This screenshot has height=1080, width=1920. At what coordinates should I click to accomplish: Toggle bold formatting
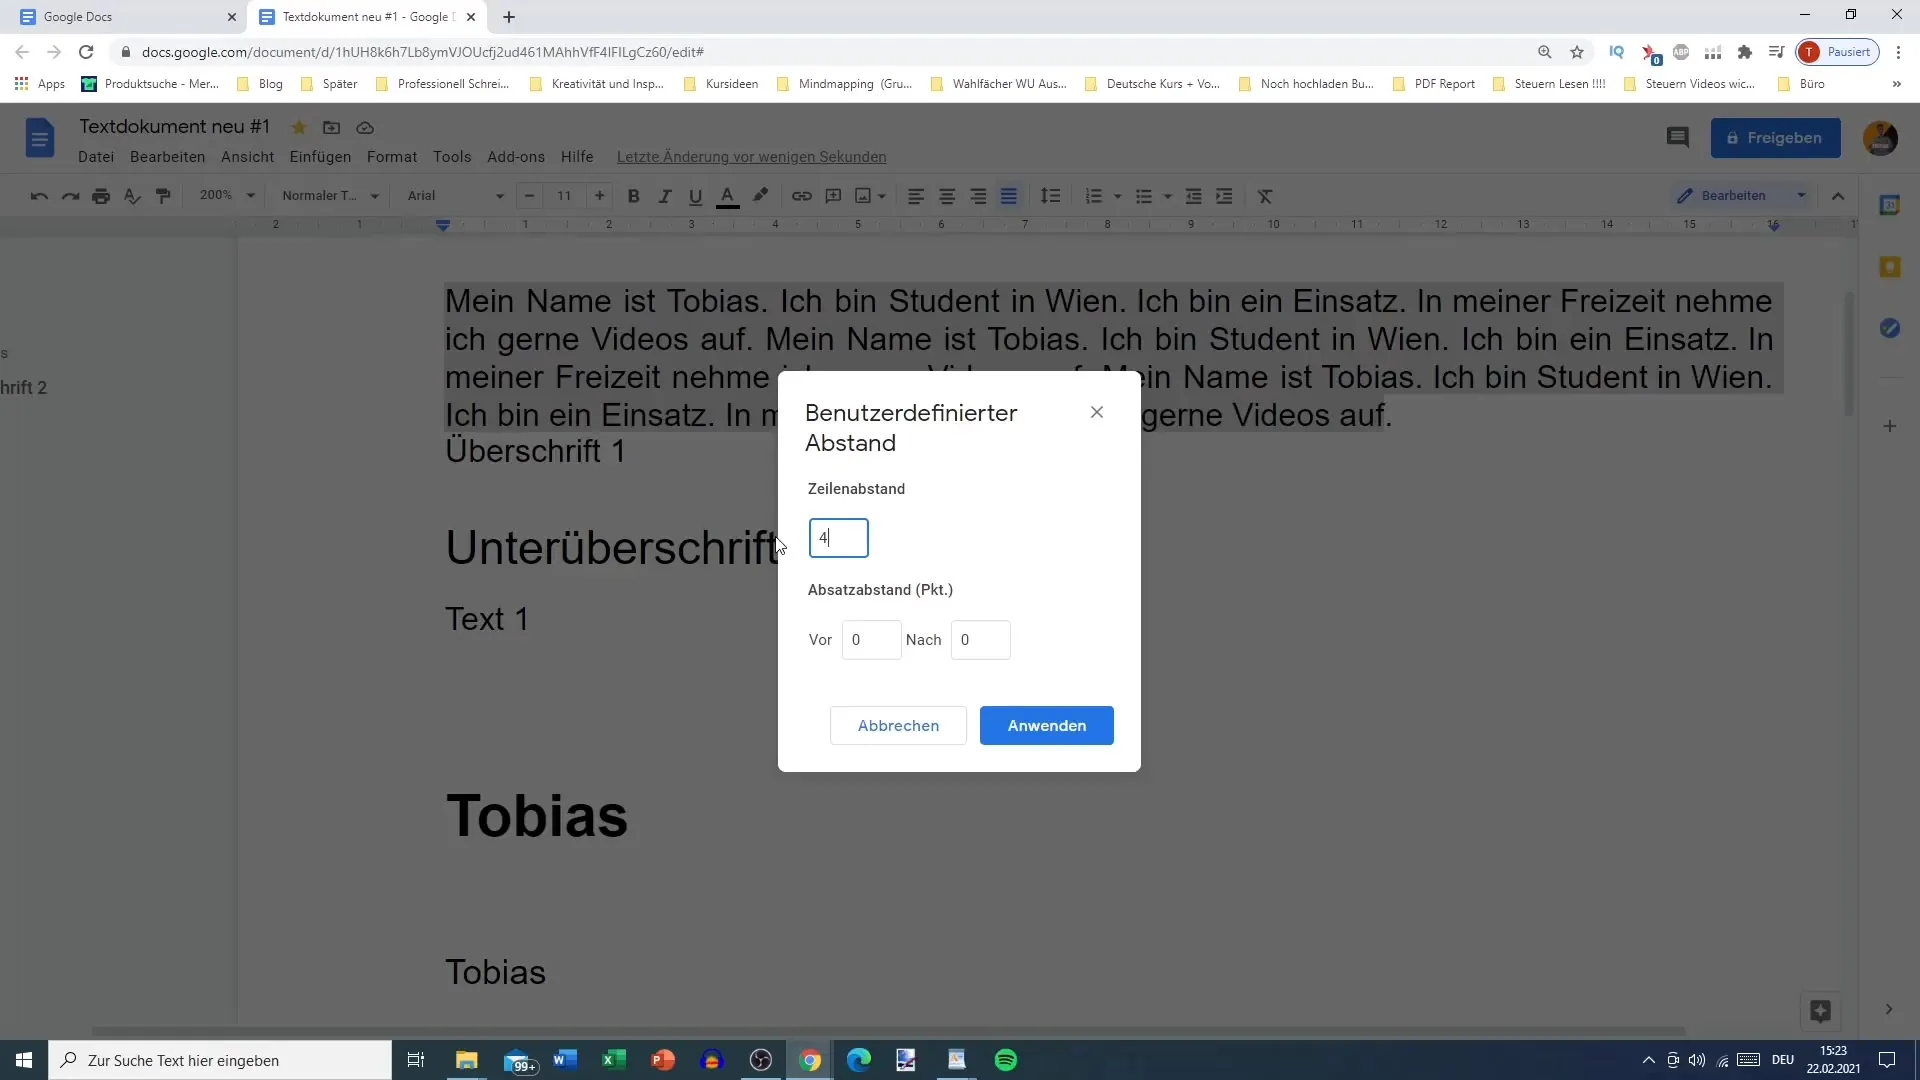click(633, 196)
